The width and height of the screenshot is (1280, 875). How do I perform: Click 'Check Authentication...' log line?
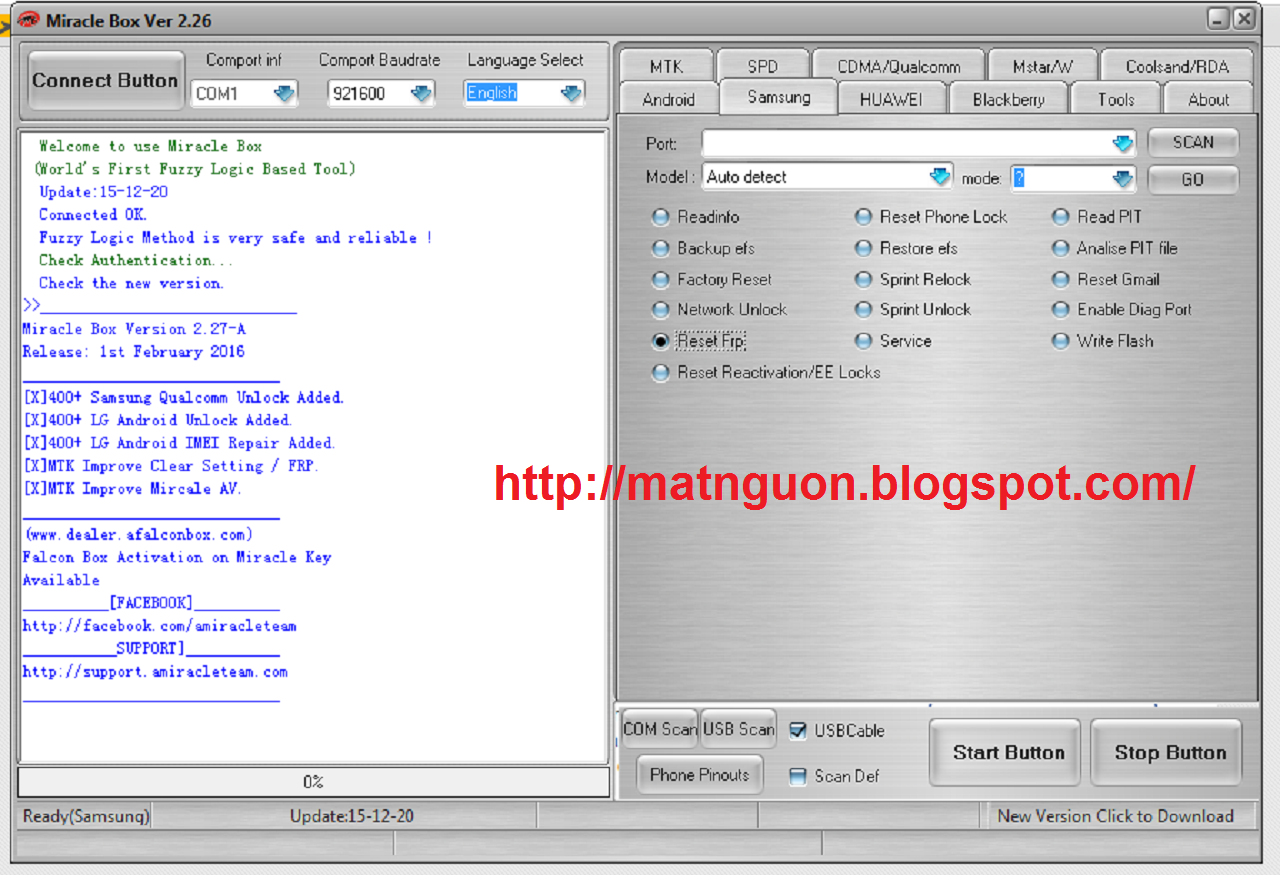(x=136, y=260)
